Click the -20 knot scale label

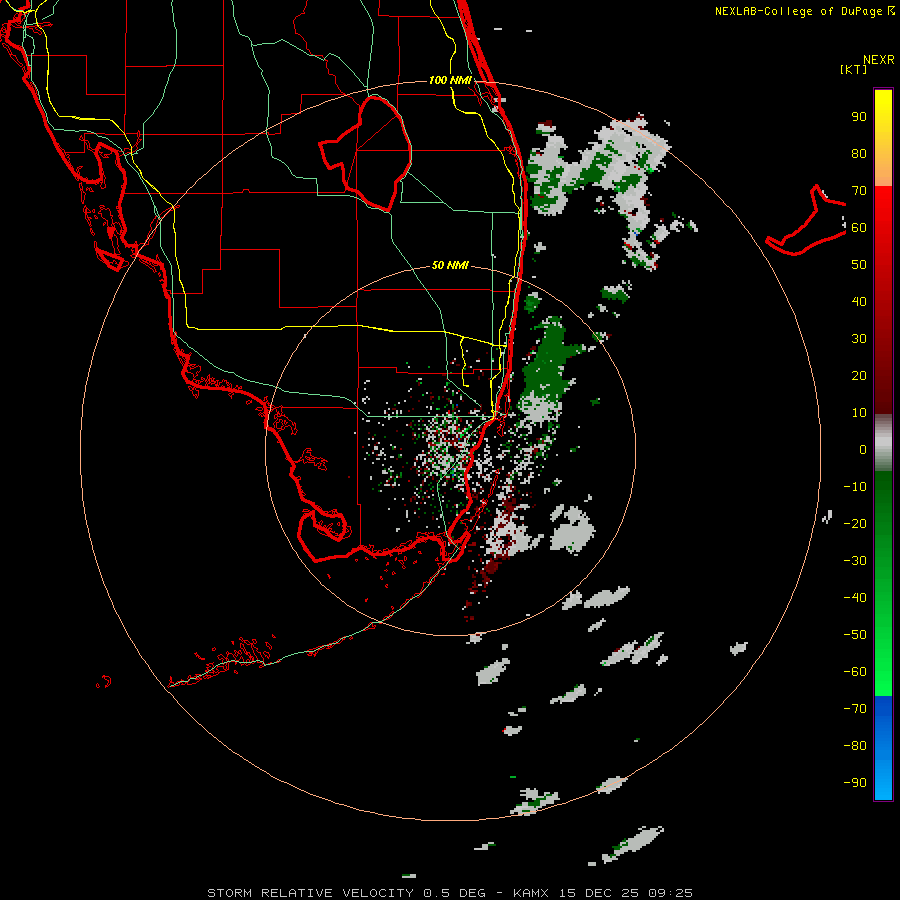pyautogui.click(x=855, y=523)
